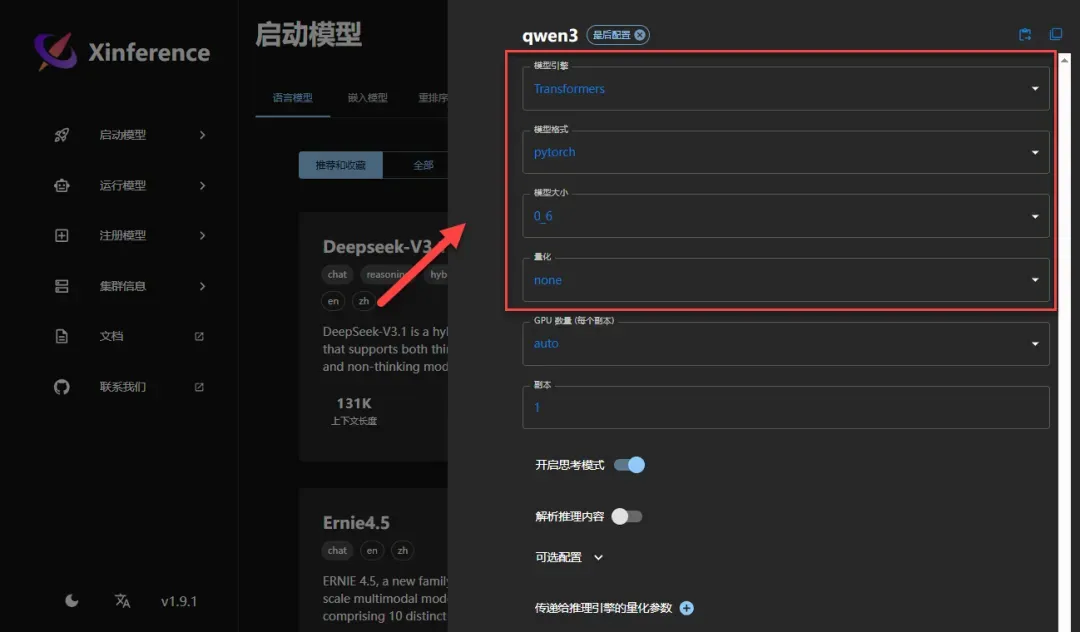The width and height of the screenshot is (1080, 632).
Task: Toggle dark mode moon icon
Action: click(x=72, y=601)
